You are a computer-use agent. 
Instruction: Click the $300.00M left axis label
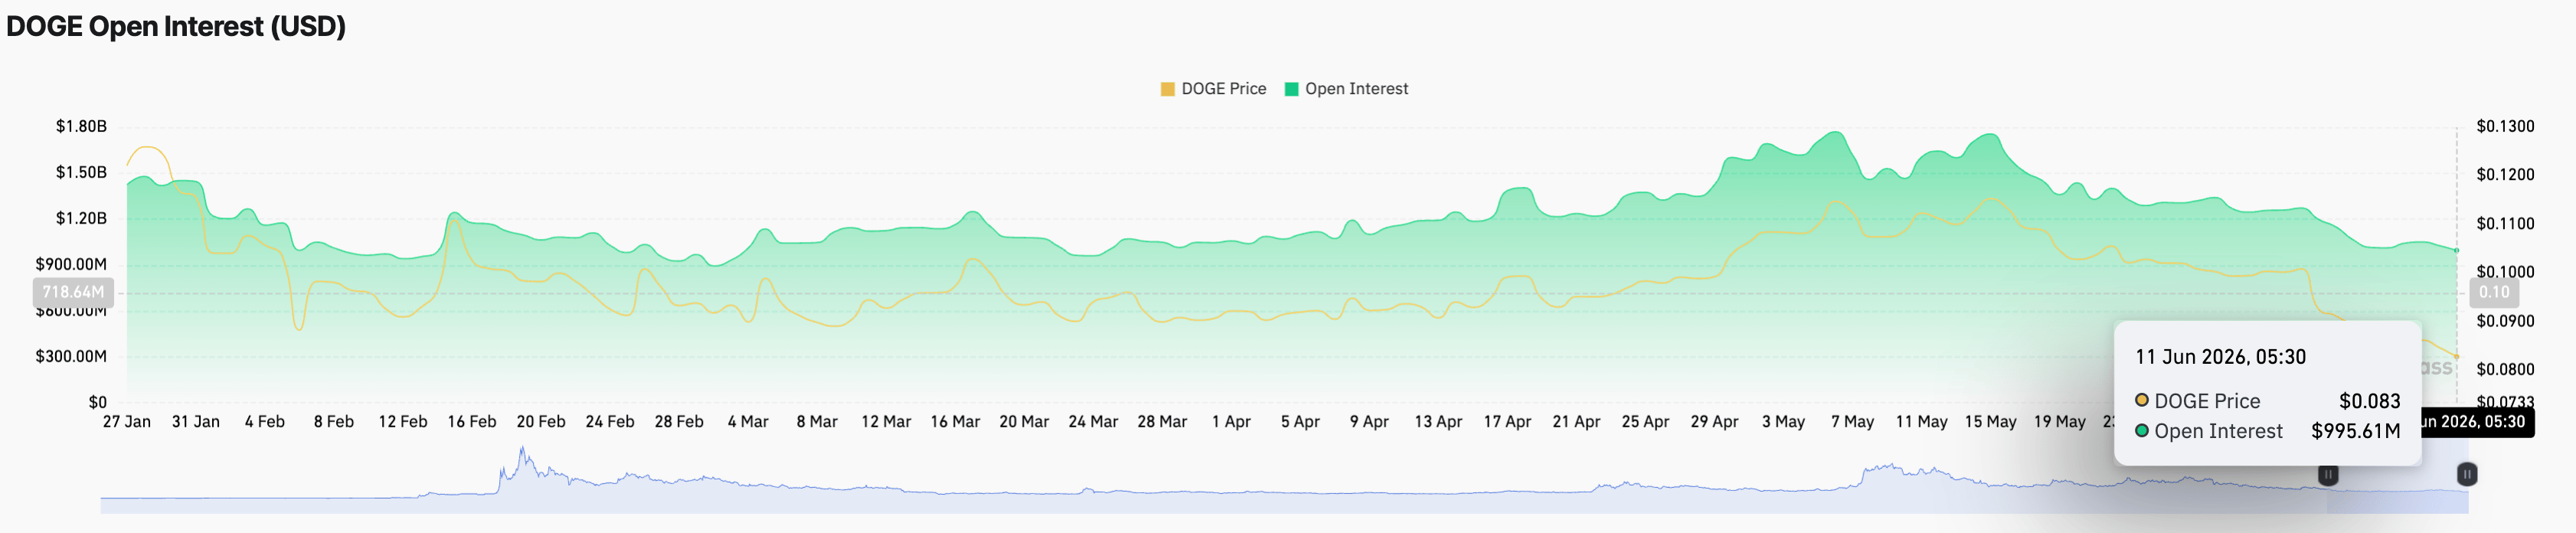[x=71, y=356]
